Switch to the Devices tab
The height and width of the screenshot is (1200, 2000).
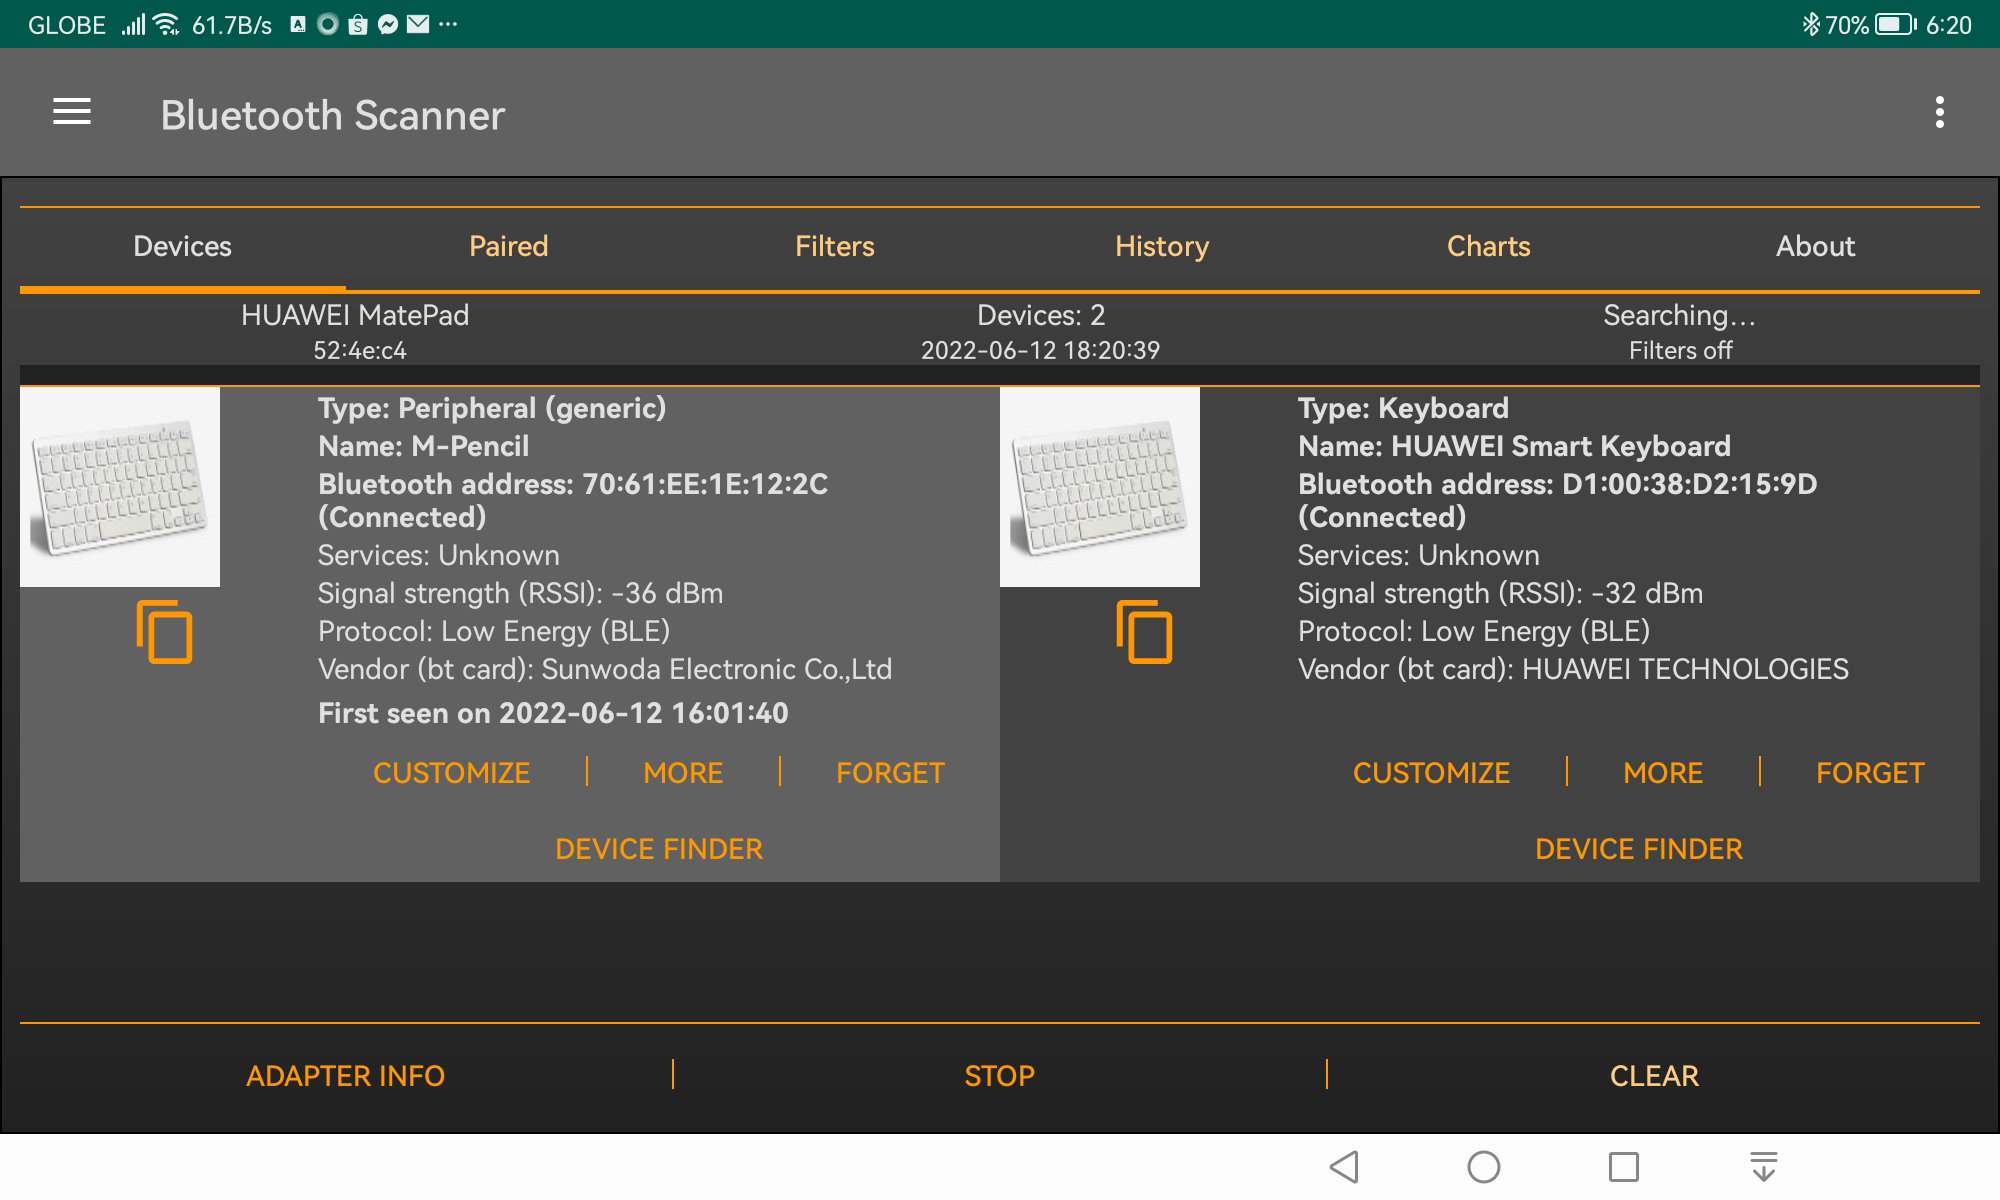[183, 247]
